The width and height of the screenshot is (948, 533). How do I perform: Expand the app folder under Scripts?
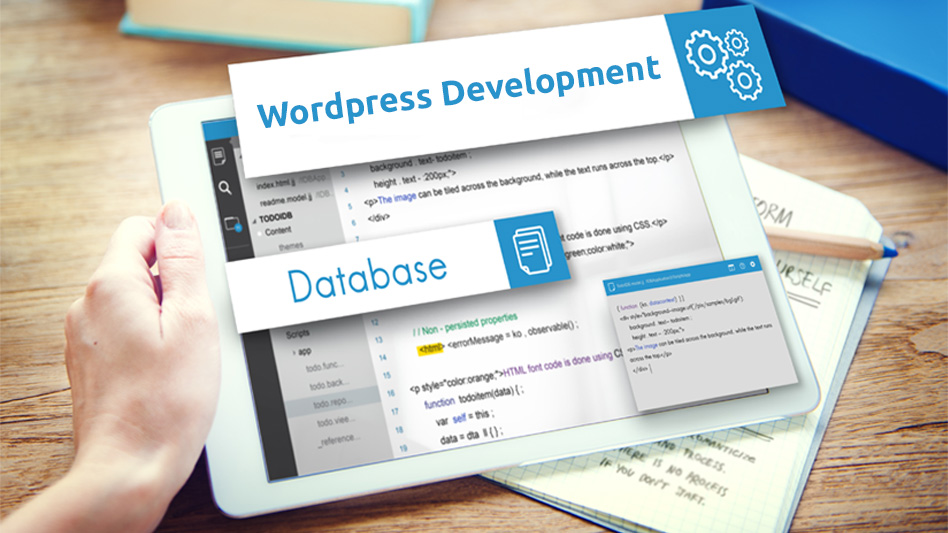(295, 353)
